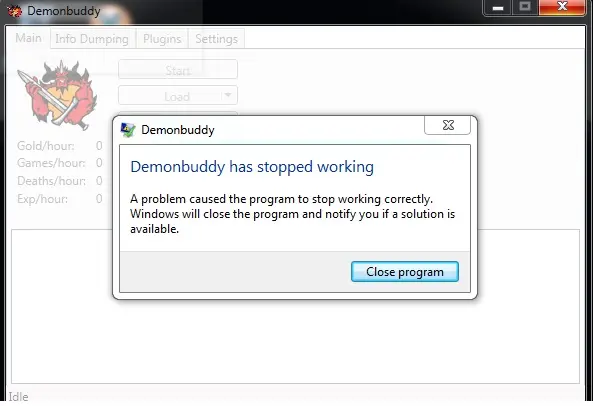Go to the Plugins tab
The height and width of the screenshot is (406, 593).
162,39
